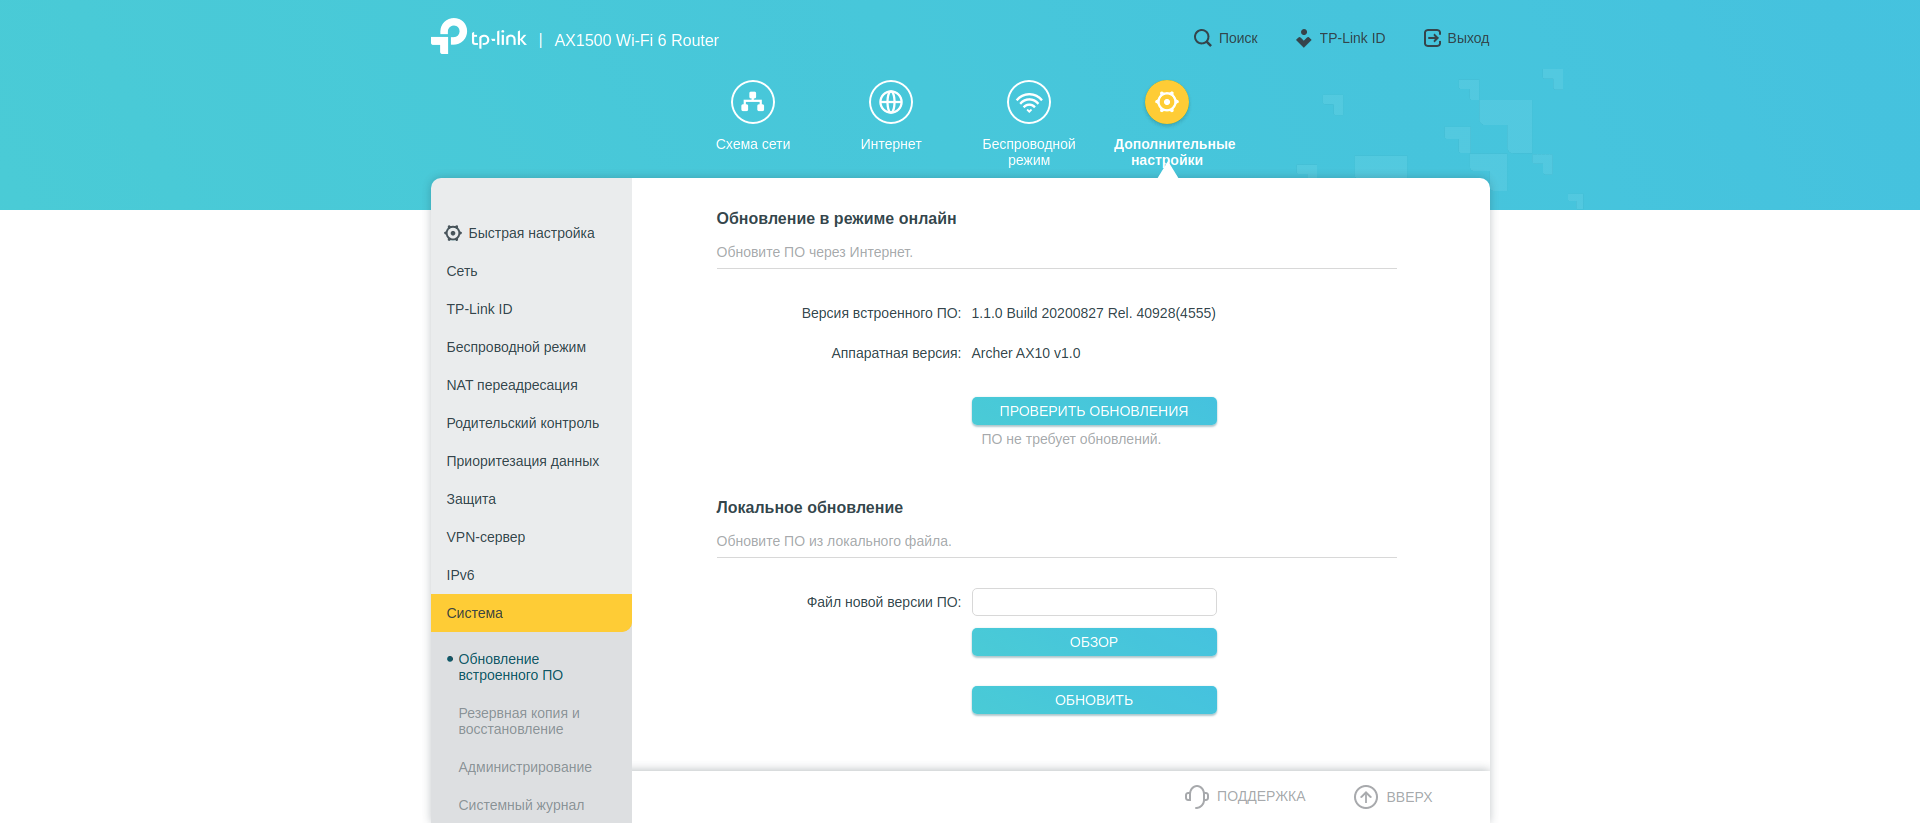Expand the Сеть sidebar section
The height and width of the screenshot is (823, 1920).
click(x=462, y=271)
